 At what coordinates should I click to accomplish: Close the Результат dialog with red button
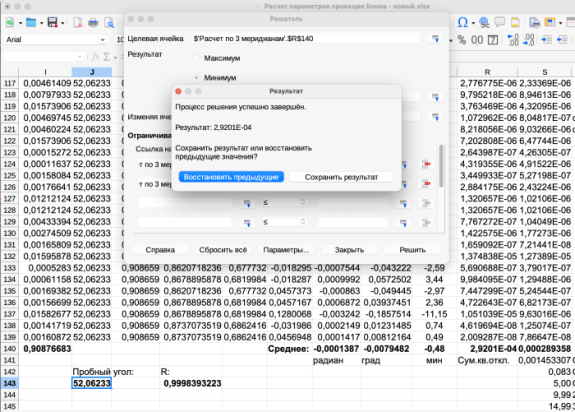coord(178,91)
